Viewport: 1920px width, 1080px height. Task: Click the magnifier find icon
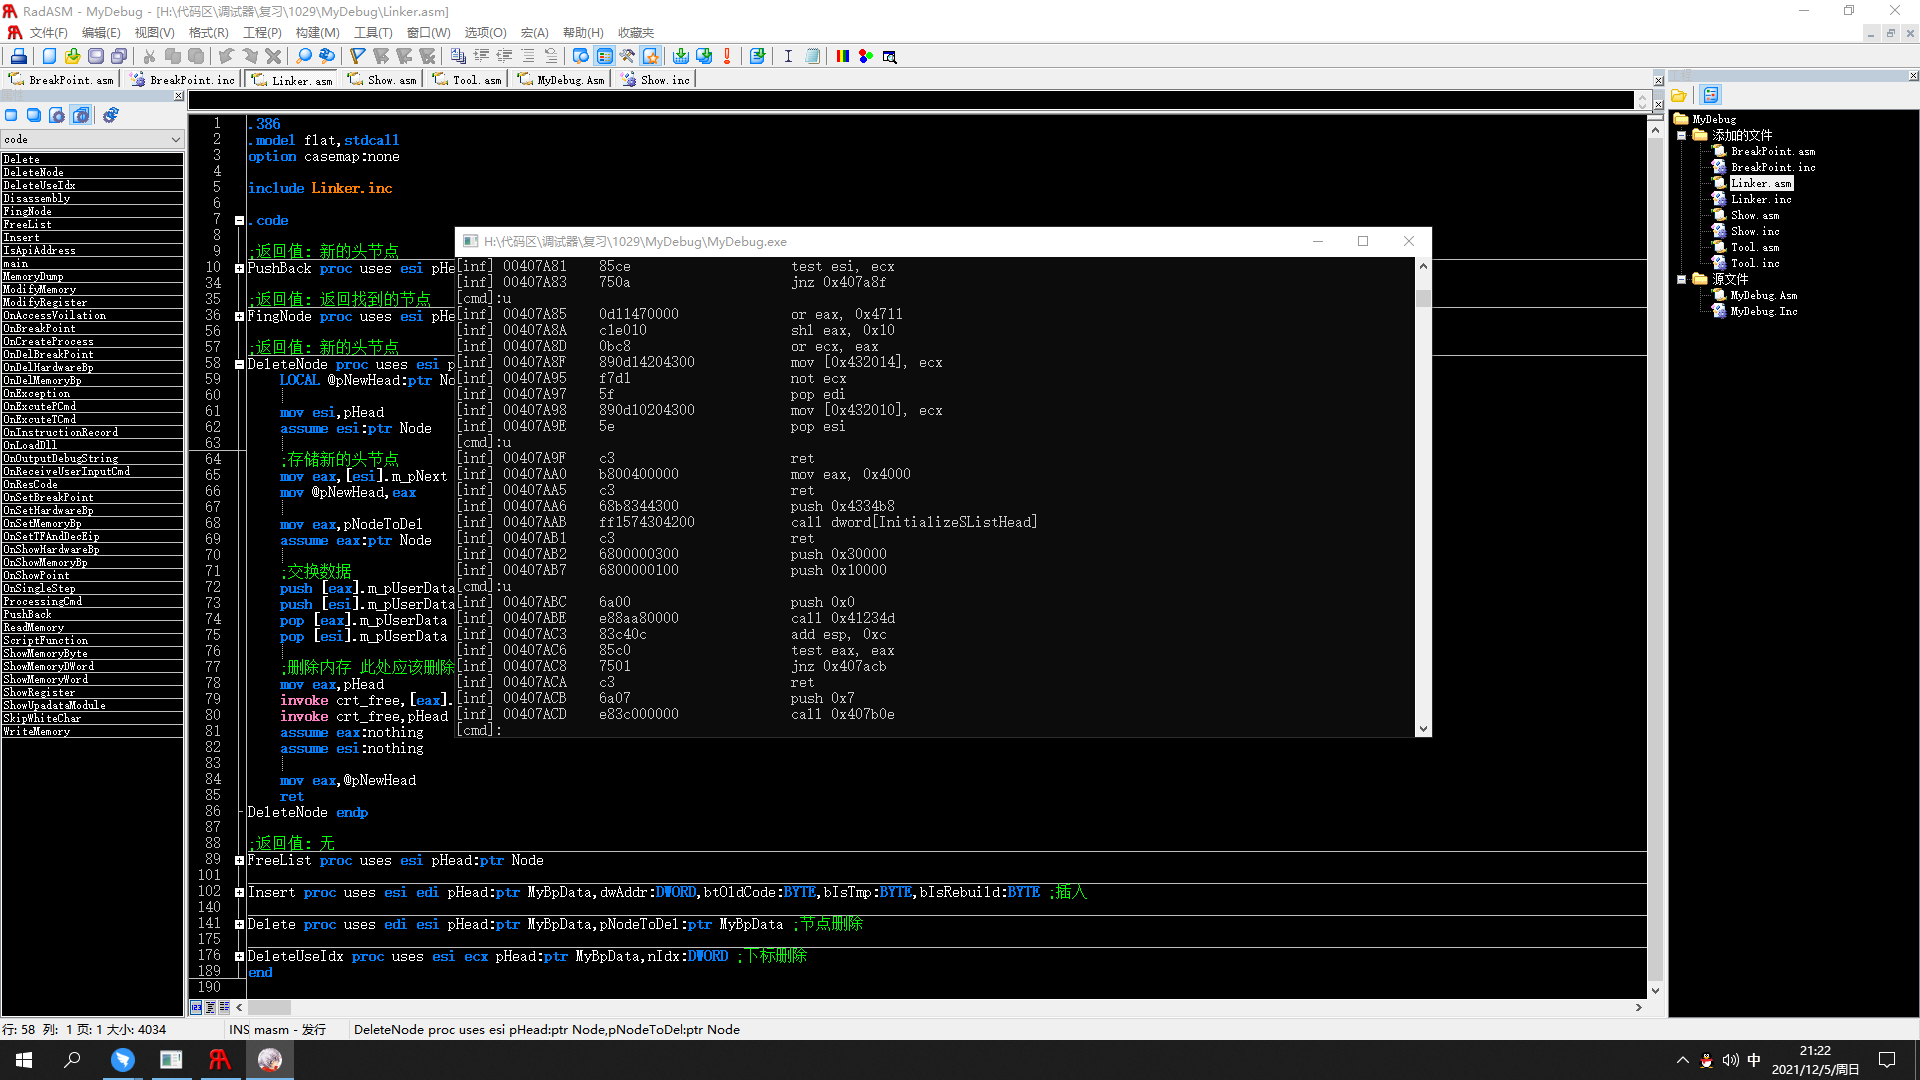[304, 56]
